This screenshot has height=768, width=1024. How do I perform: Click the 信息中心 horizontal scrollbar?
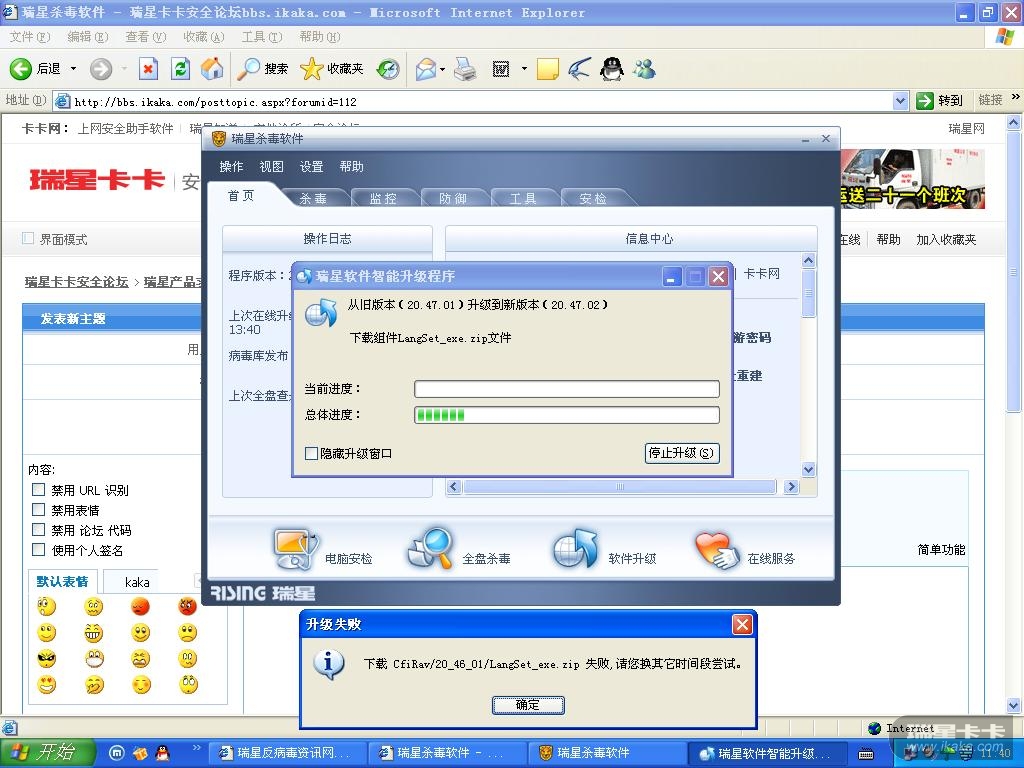(622, 487)
